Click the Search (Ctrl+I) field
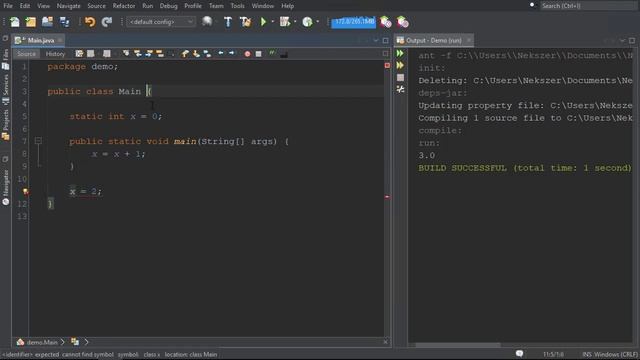Image resolution: width=640 pixels, height=360 pixels. pos(588,6)
